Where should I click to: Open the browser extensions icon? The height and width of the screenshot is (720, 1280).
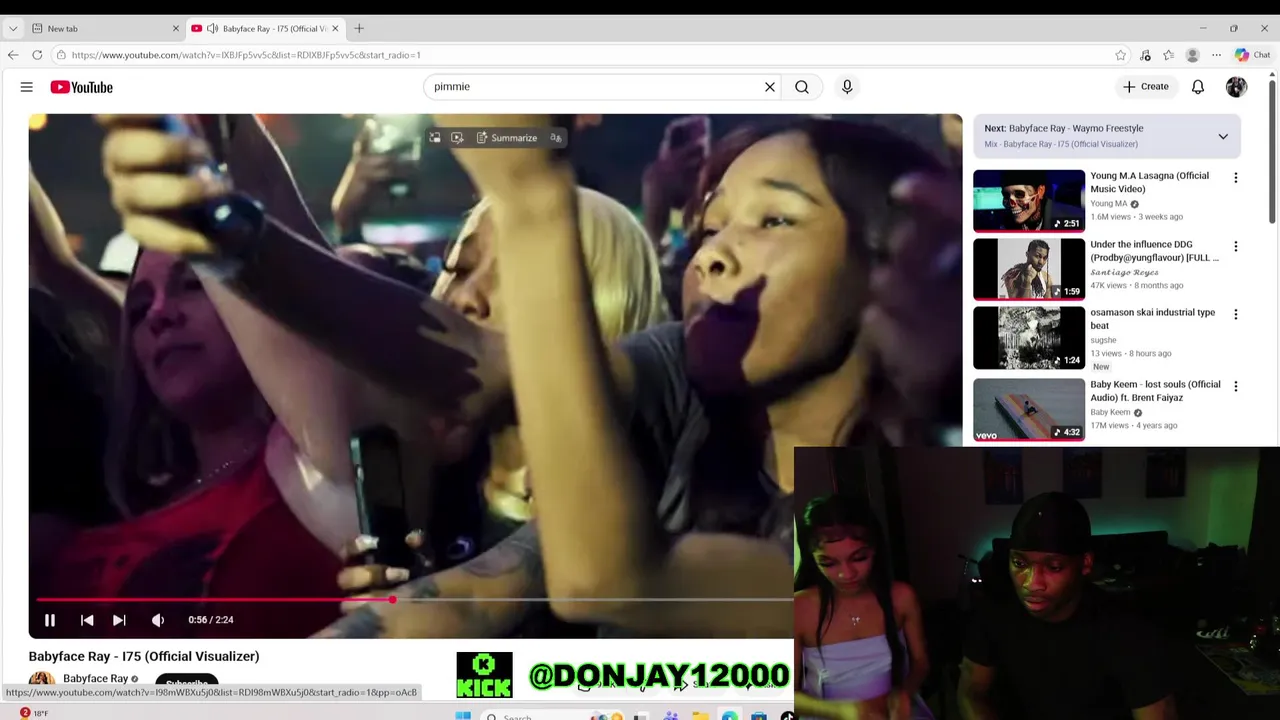(x=1145, y=55)
